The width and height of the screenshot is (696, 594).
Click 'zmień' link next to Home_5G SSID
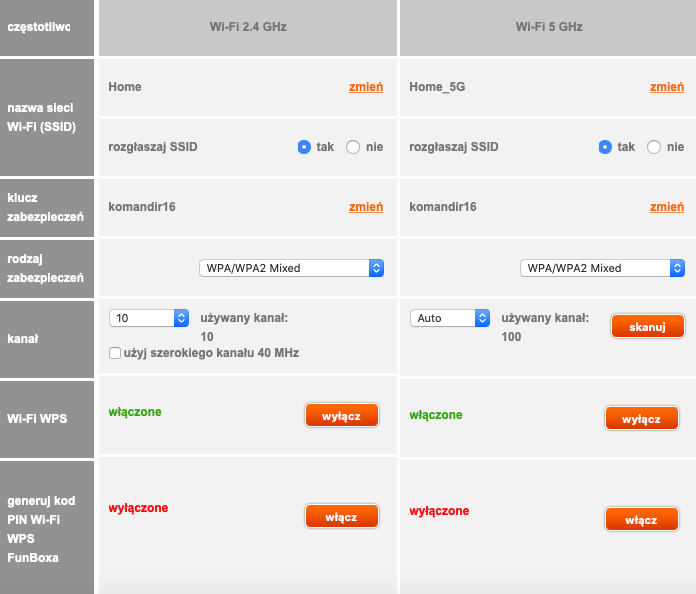666,87
